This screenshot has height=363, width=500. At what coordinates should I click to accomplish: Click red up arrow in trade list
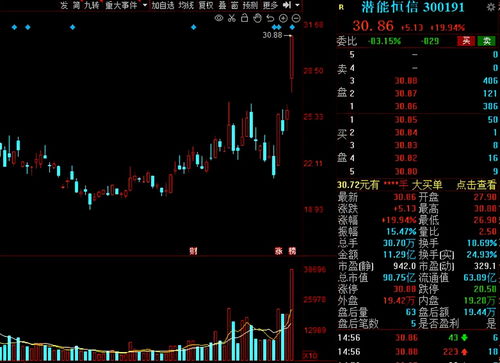pyautogui.click(x=464, y=352)
